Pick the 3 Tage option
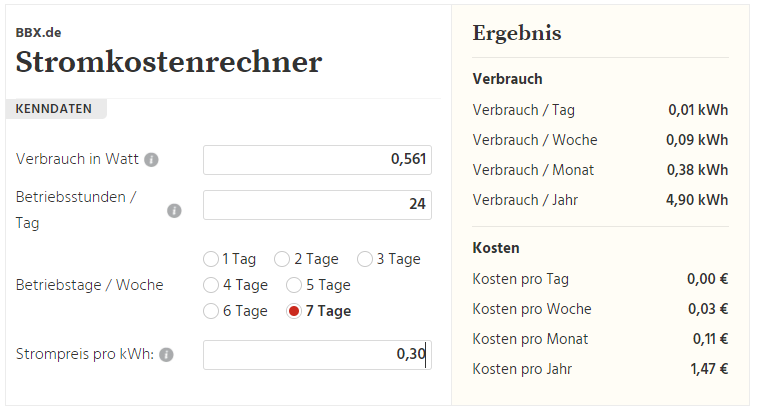Viewport: 757px width, 408px height. tap(365, 259)
